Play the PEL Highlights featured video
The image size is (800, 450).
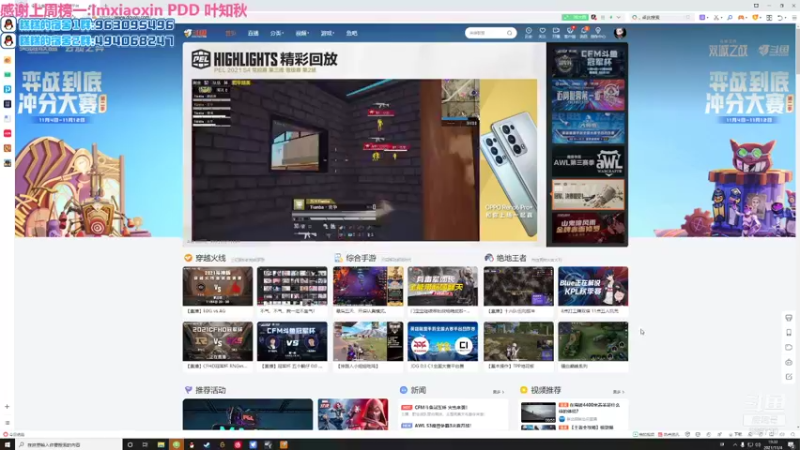pos(336,160)
